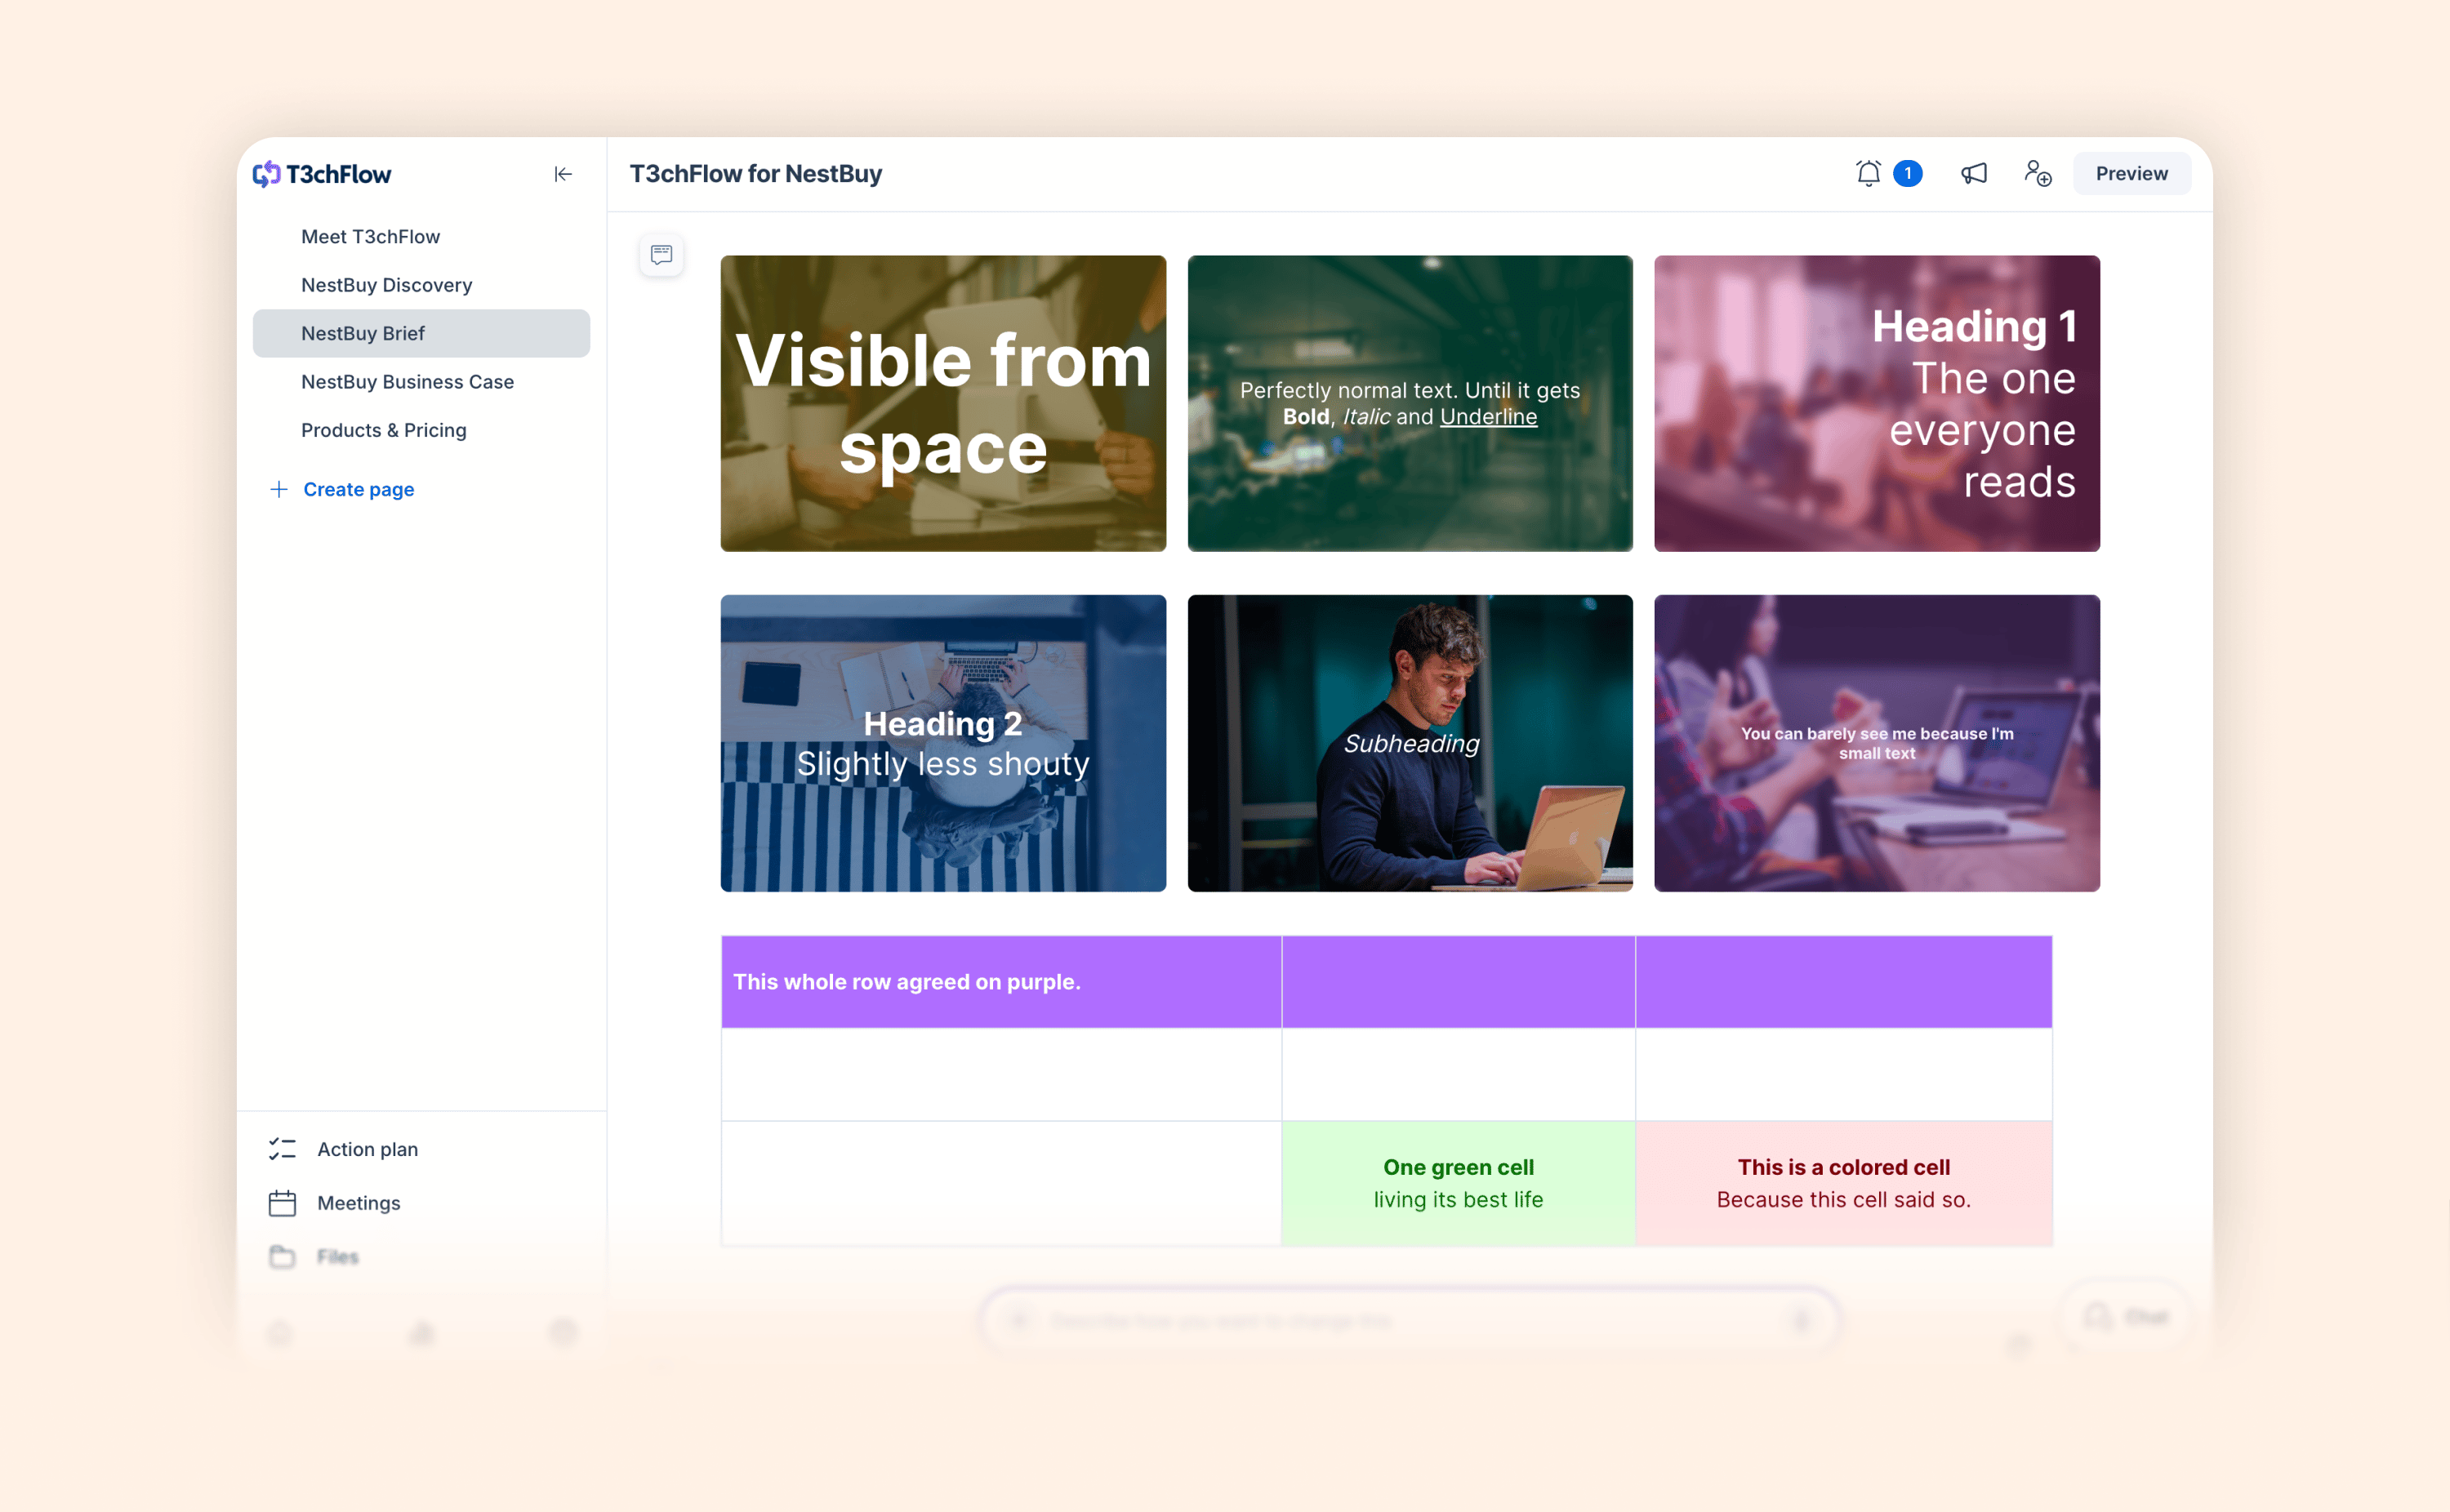Click 'Because this cell said so.' text
2450x1512 pixels.
coord(1843,1199)
